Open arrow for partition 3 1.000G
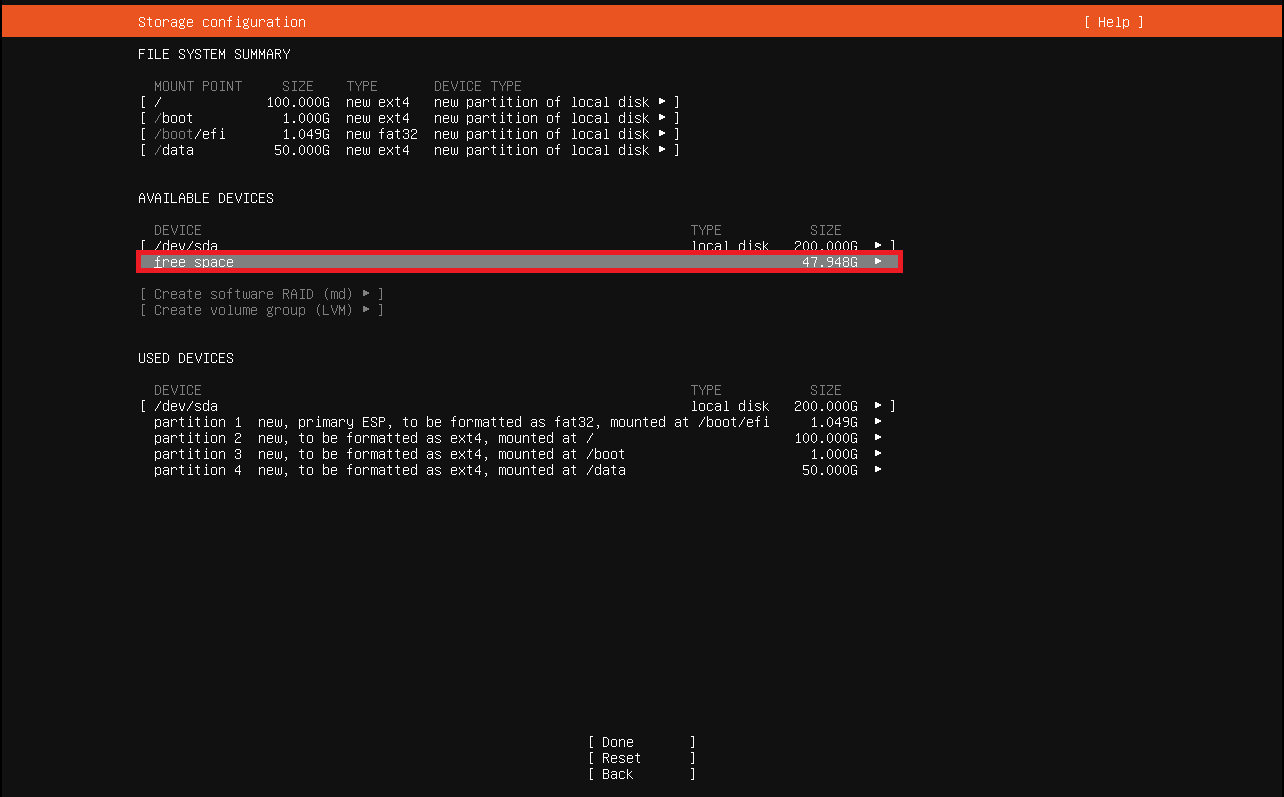 [878, 454]
